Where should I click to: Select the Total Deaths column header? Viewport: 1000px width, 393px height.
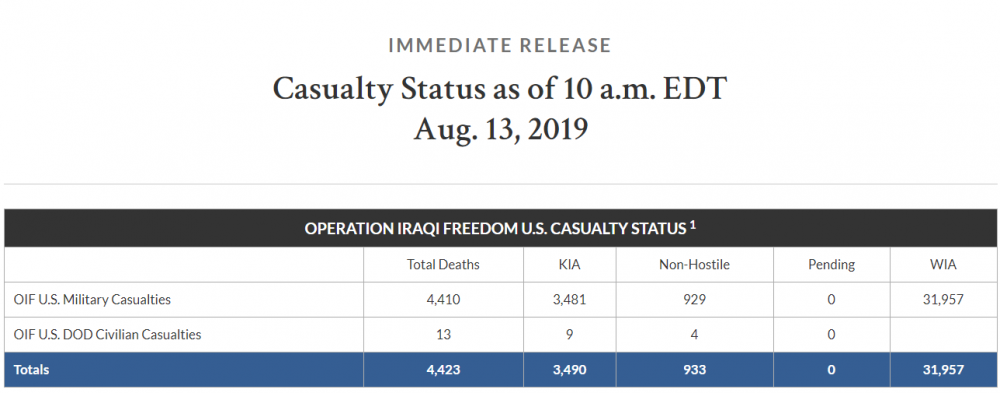click(443, 265)
